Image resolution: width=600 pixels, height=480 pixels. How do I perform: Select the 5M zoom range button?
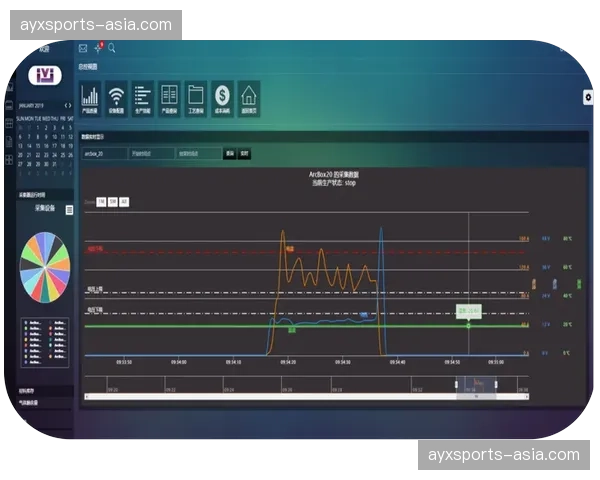(x=112, y=201)
